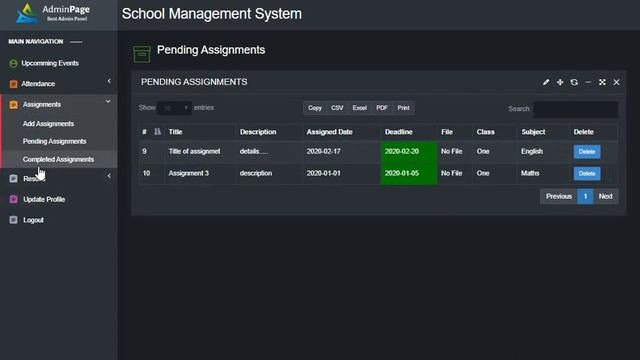
Task: Open Upcoming Events menu item
Action: click(x=50, y=63)
